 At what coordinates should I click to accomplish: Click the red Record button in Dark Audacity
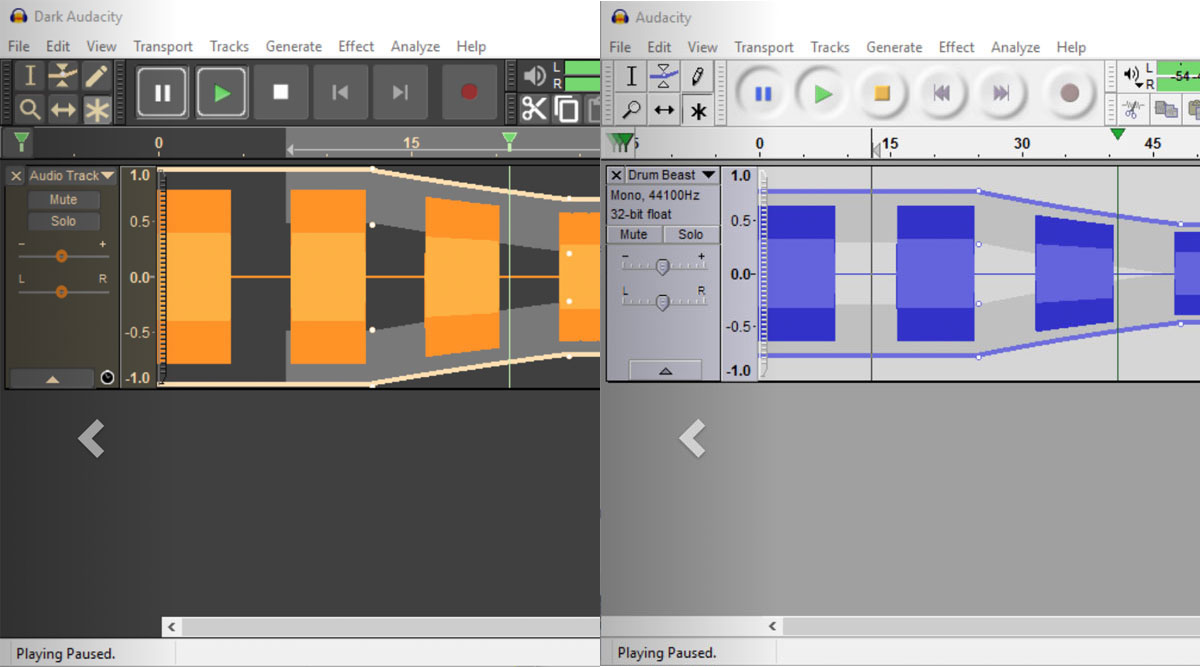[469, 93]
